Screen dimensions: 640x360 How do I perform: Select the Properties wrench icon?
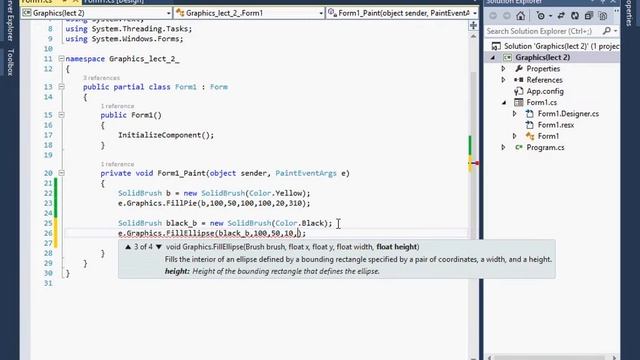tap(518, 69)
